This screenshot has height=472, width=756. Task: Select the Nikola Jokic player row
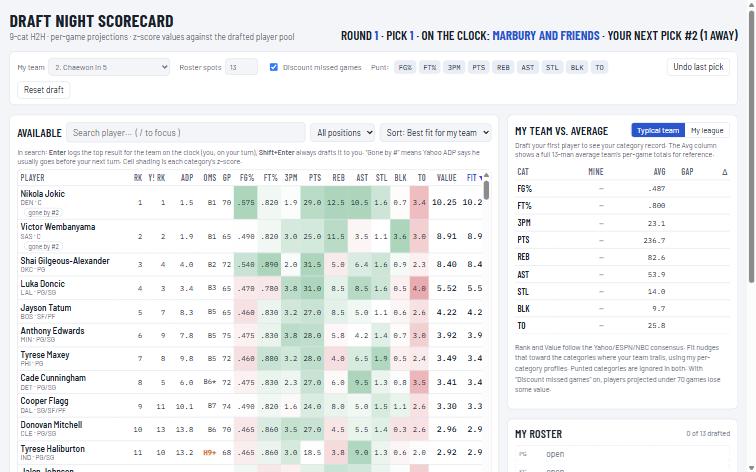[251, 202]
